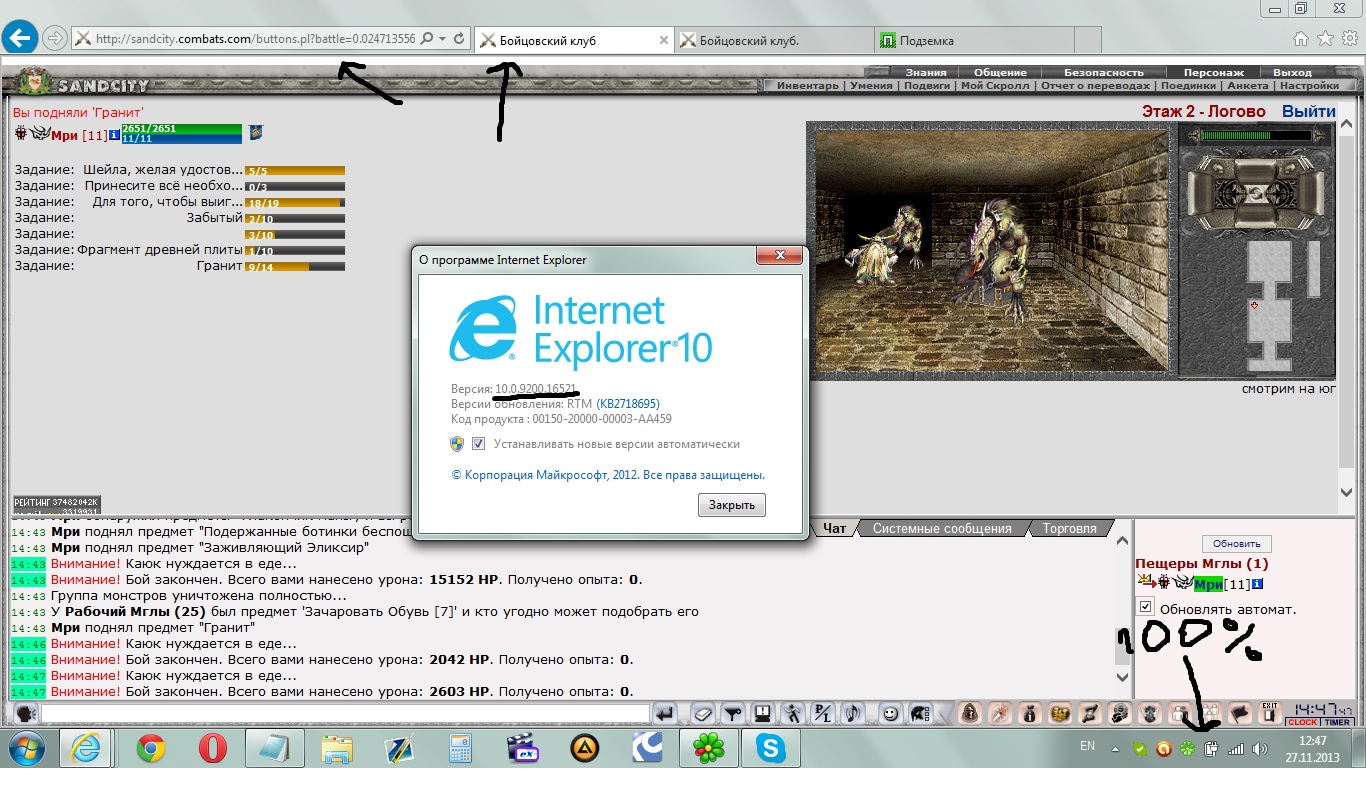This screenshot has height=800, width=1366.
Task: Open 'Мой Скролл' in the submenu bar
Action: pyautogui.click(x=994, y=86)
